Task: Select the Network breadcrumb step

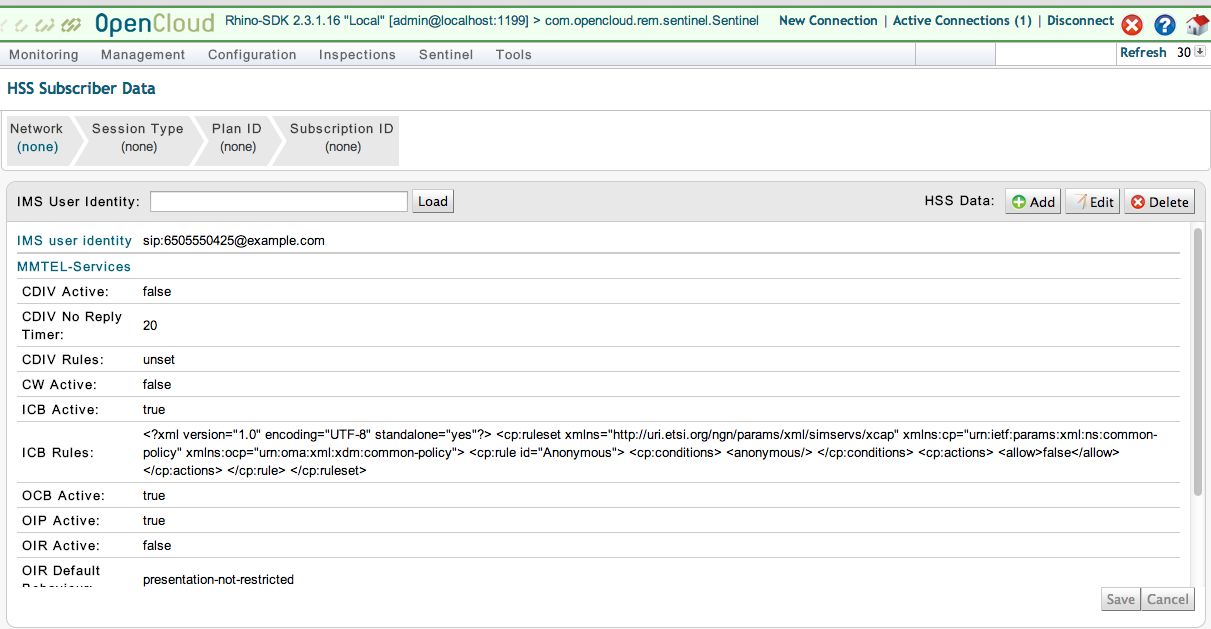Action: 37,137
